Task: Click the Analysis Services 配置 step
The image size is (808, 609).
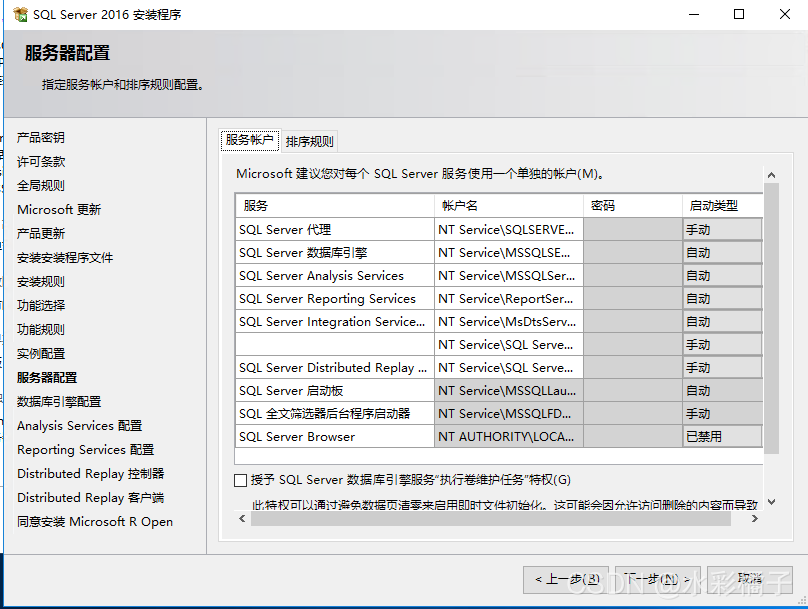Action: pyautogui.click(x=79, y=426)
